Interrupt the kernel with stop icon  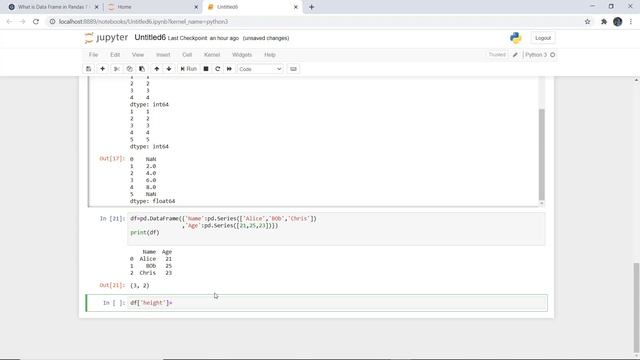[206, 69]
